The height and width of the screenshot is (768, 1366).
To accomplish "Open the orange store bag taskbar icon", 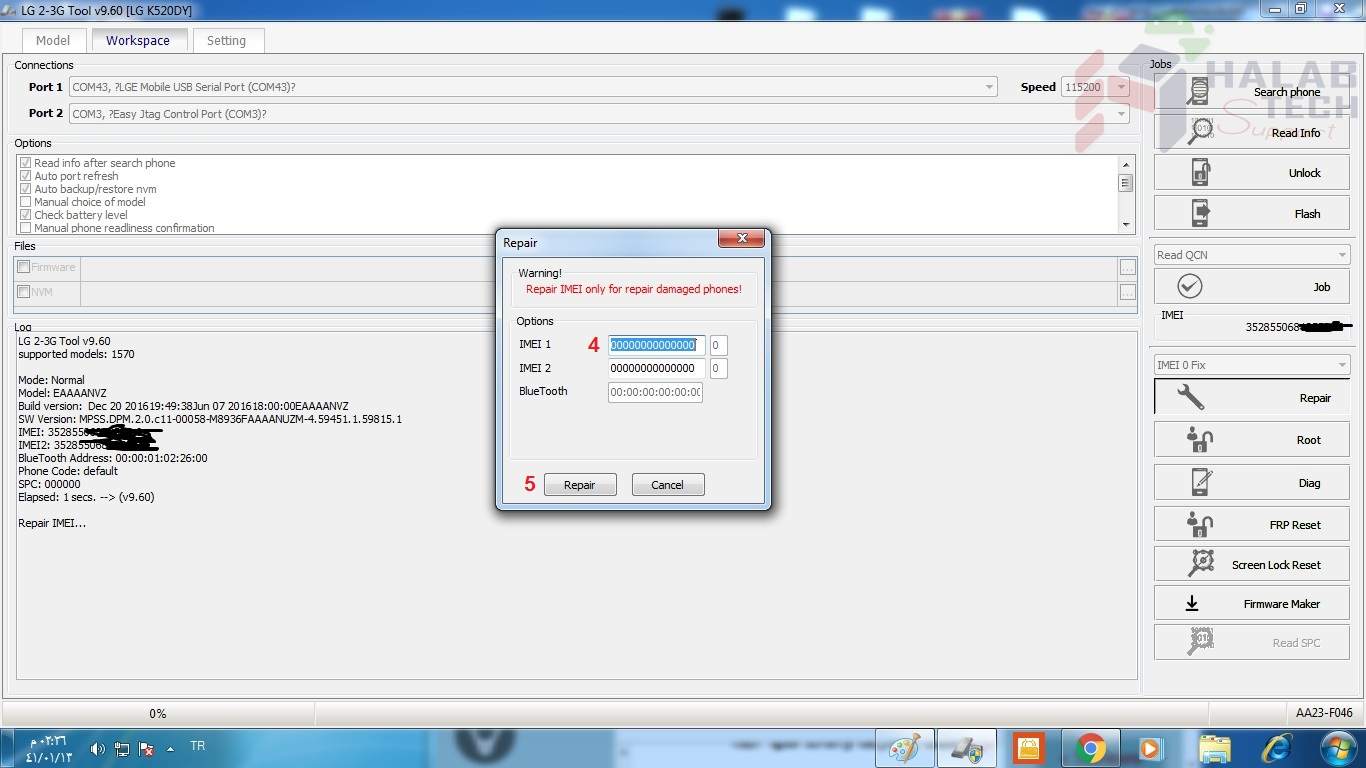I will [1028, 748].
